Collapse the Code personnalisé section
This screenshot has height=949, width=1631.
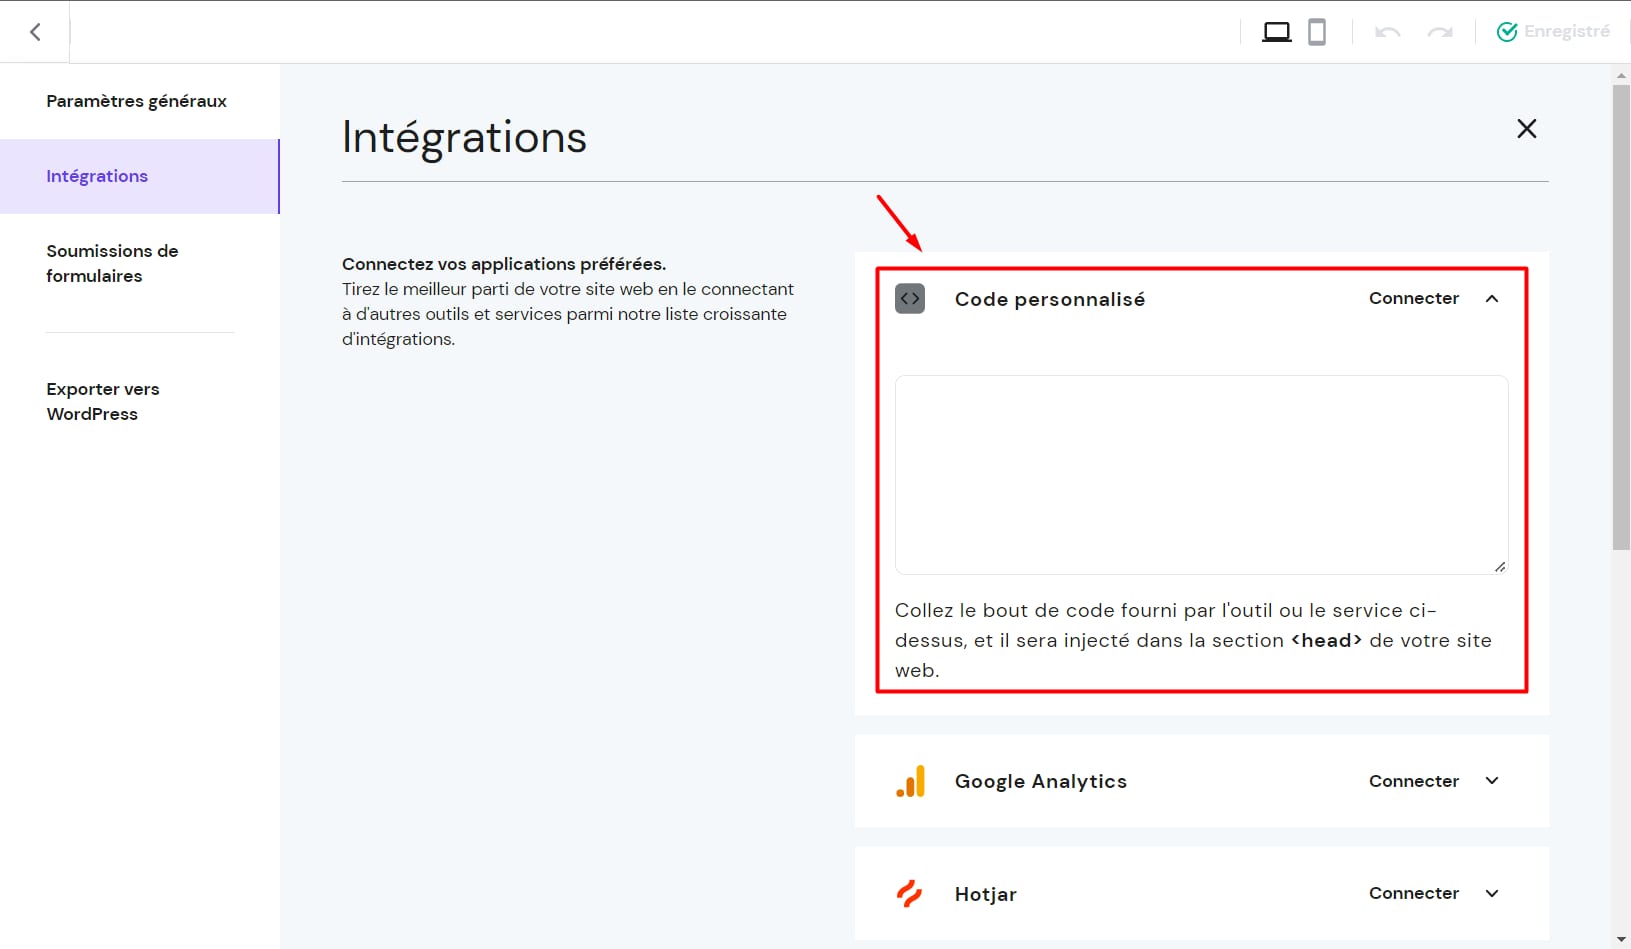[1492, 299]
